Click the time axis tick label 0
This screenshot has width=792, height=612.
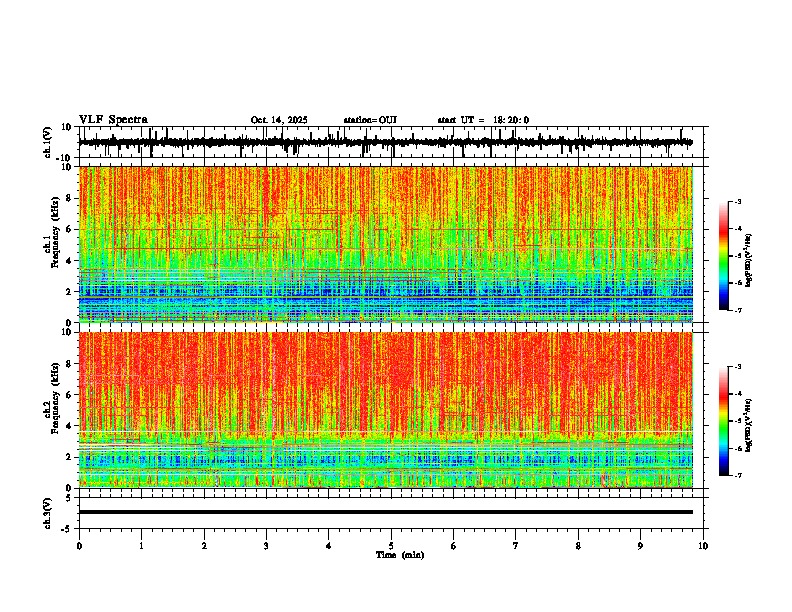79,546
